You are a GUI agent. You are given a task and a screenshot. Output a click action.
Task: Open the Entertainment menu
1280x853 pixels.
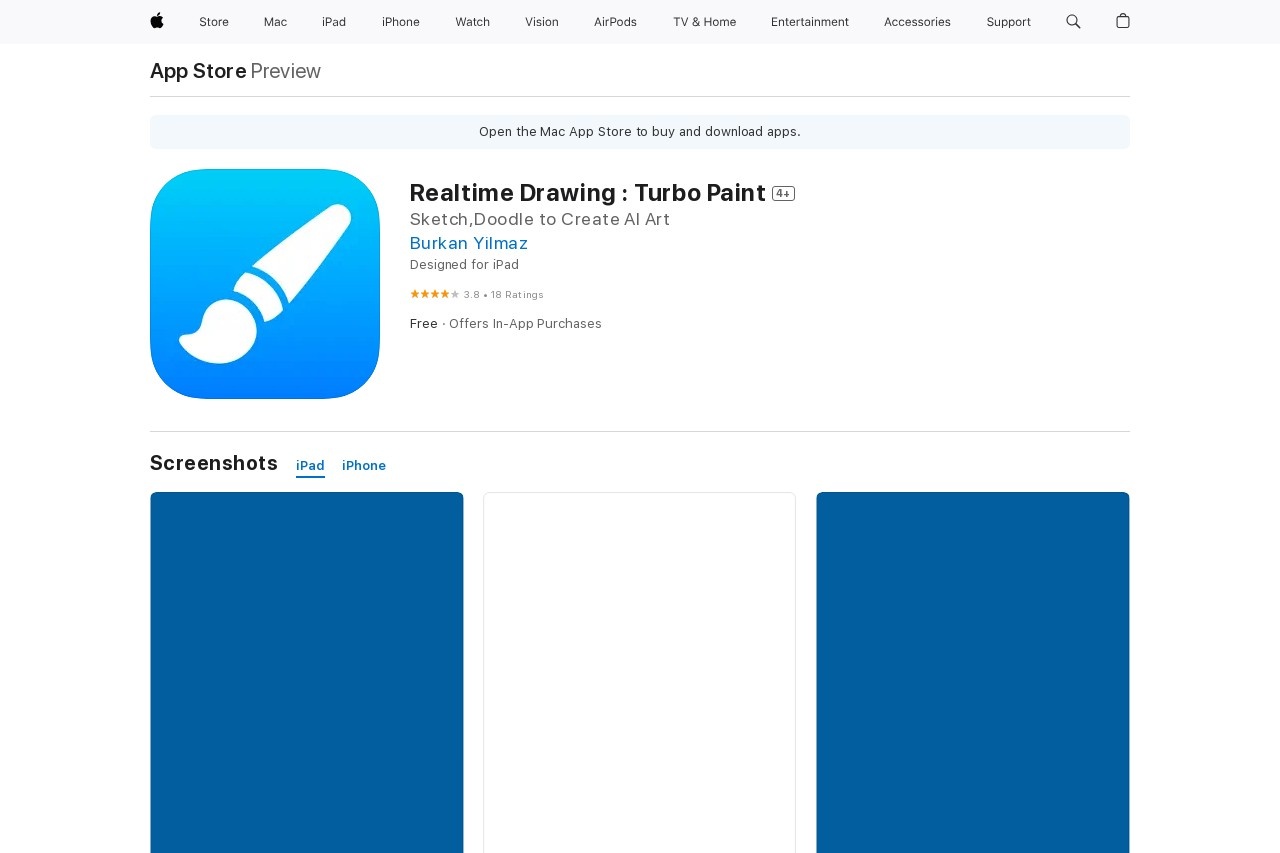810,22
